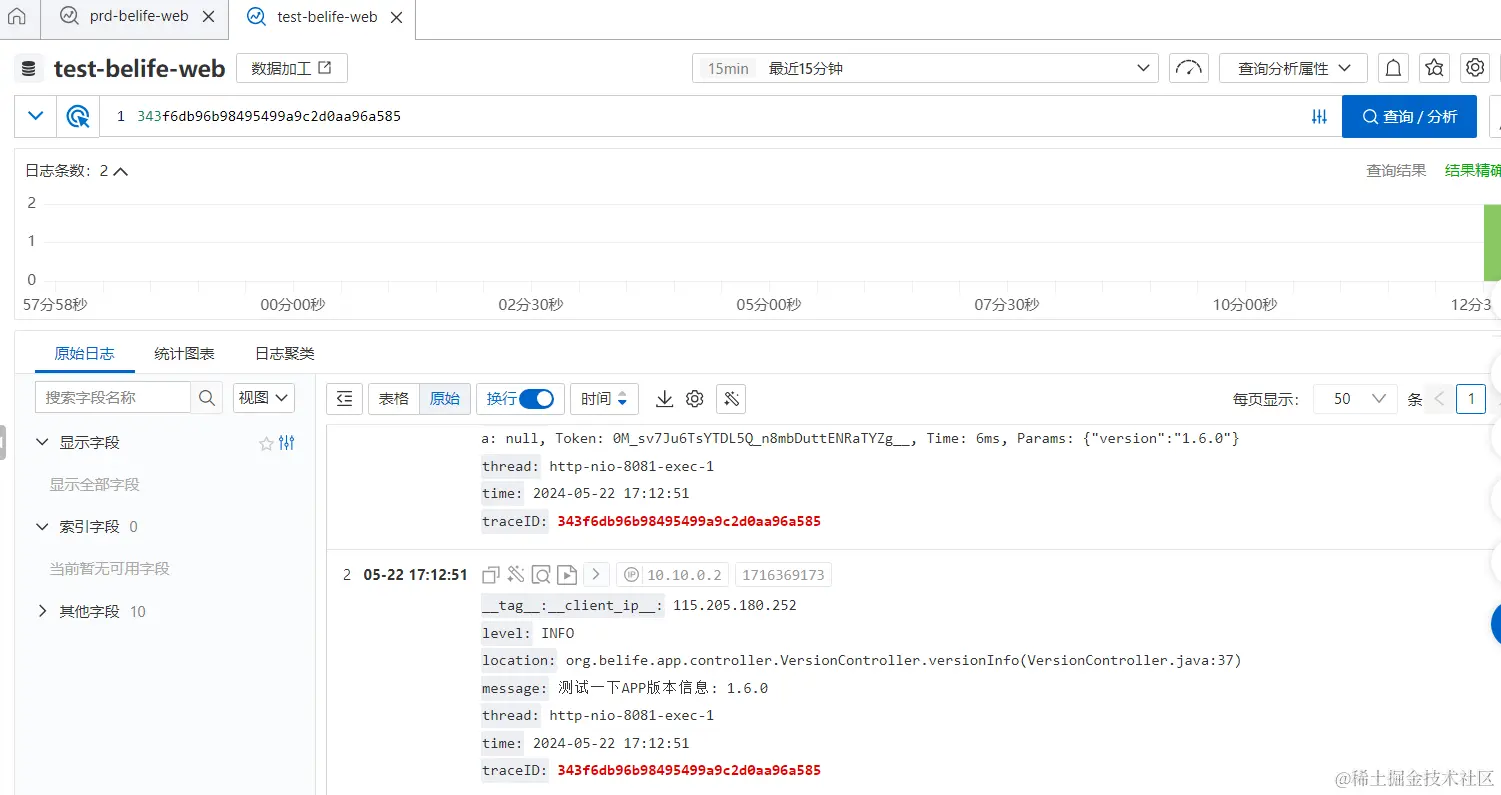Image resolution: width=1501 pixels, height=795 pixels.
Task: Click the toolbar magic wand icon
Action: coord(731,398)
